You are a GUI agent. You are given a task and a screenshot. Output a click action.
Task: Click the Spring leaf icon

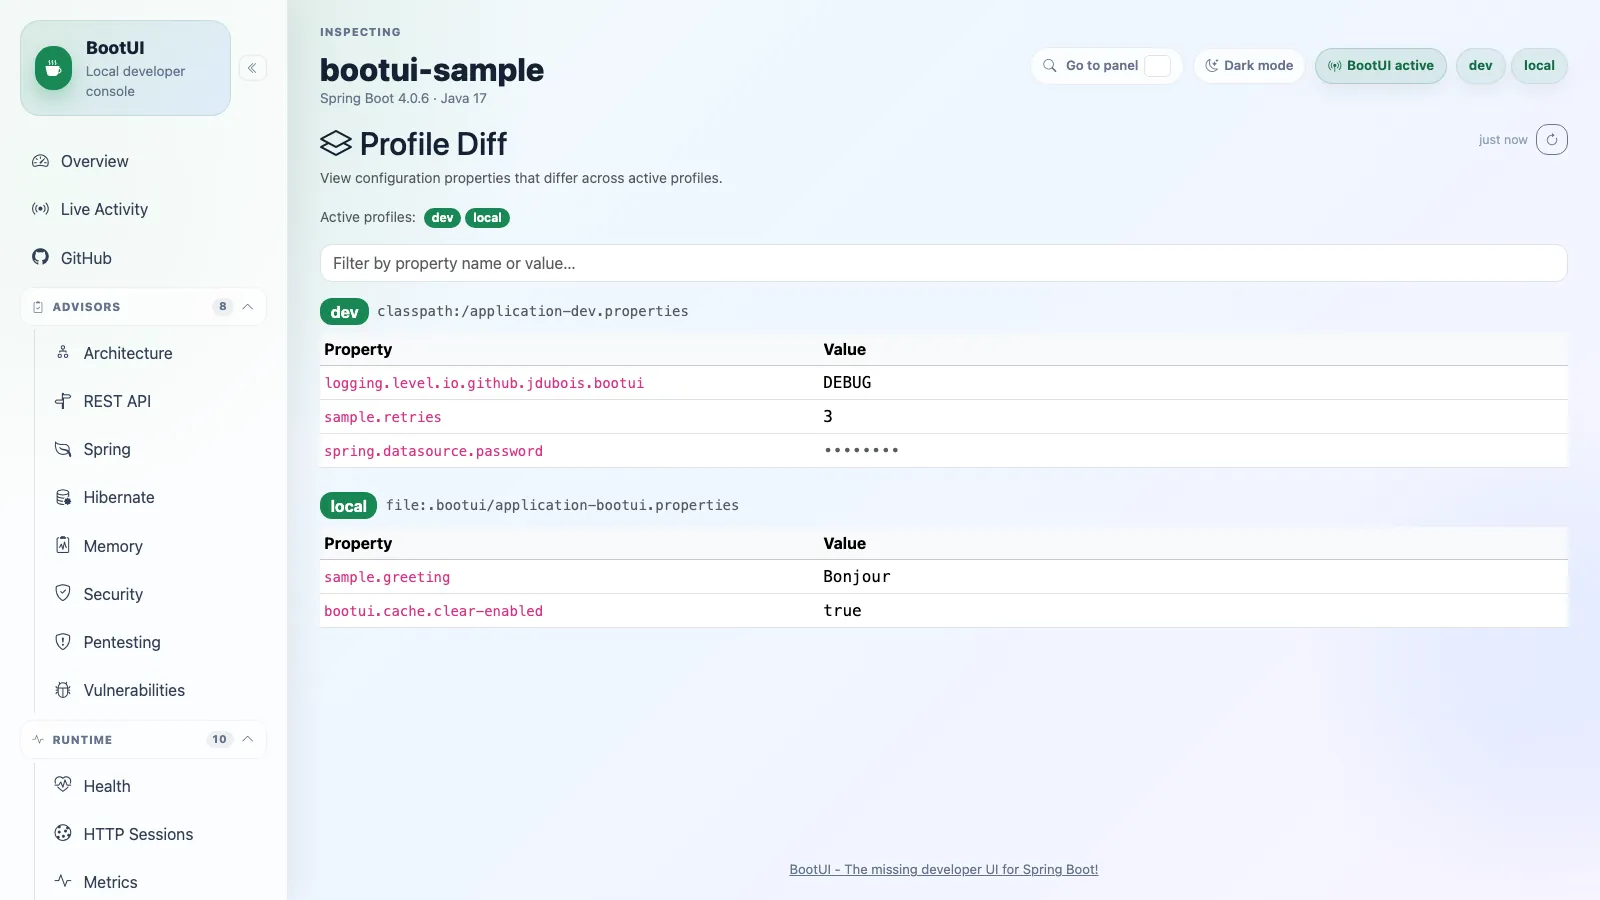click(x=63, y=449)
